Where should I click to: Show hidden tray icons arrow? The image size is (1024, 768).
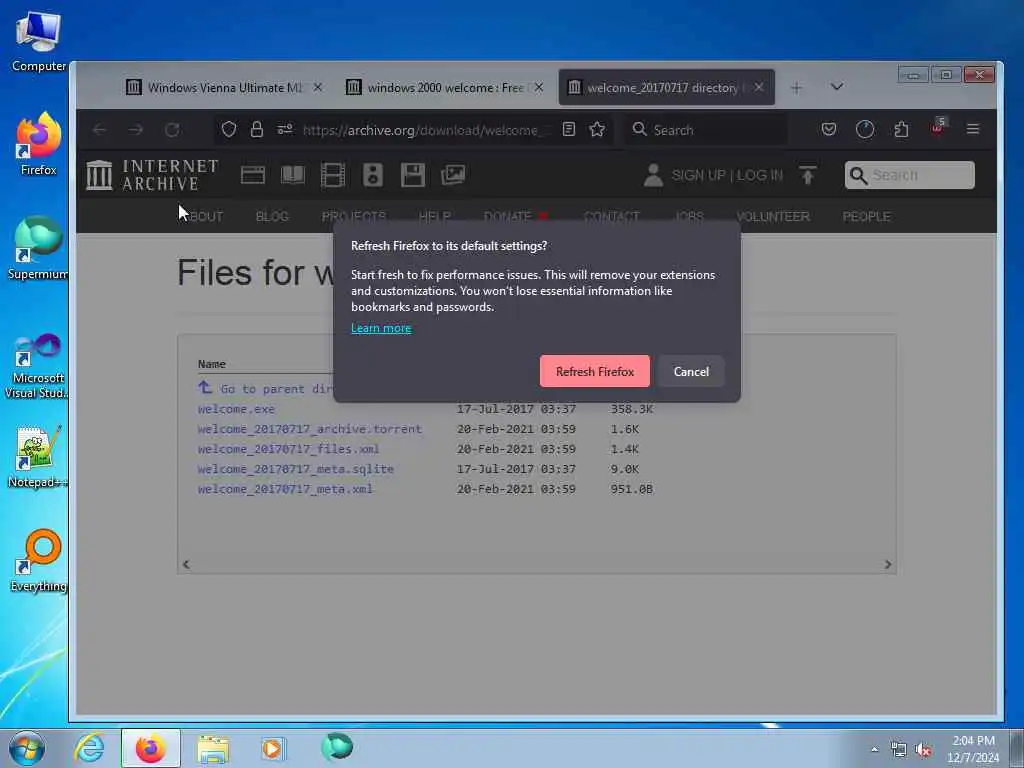(874, 749)
